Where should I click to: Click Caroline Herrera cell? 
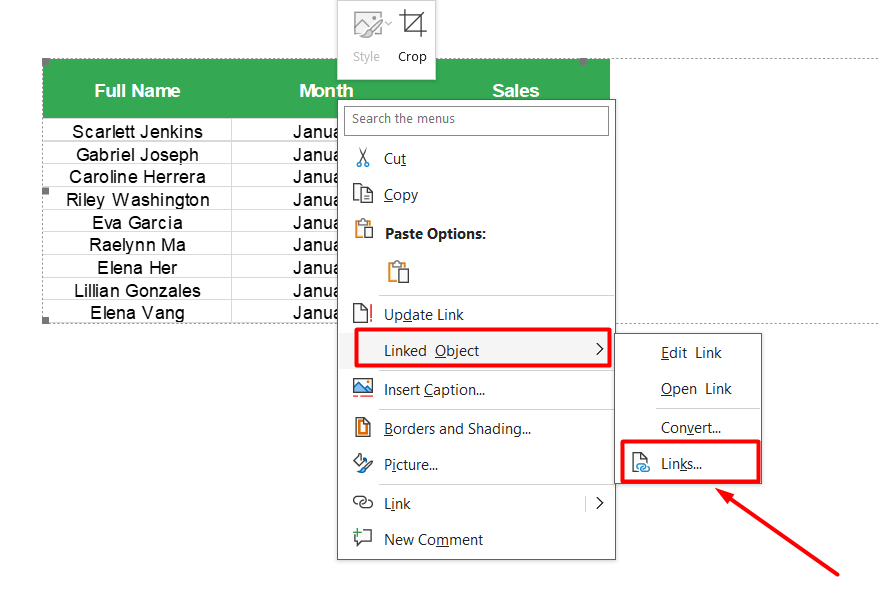point(137,177)
